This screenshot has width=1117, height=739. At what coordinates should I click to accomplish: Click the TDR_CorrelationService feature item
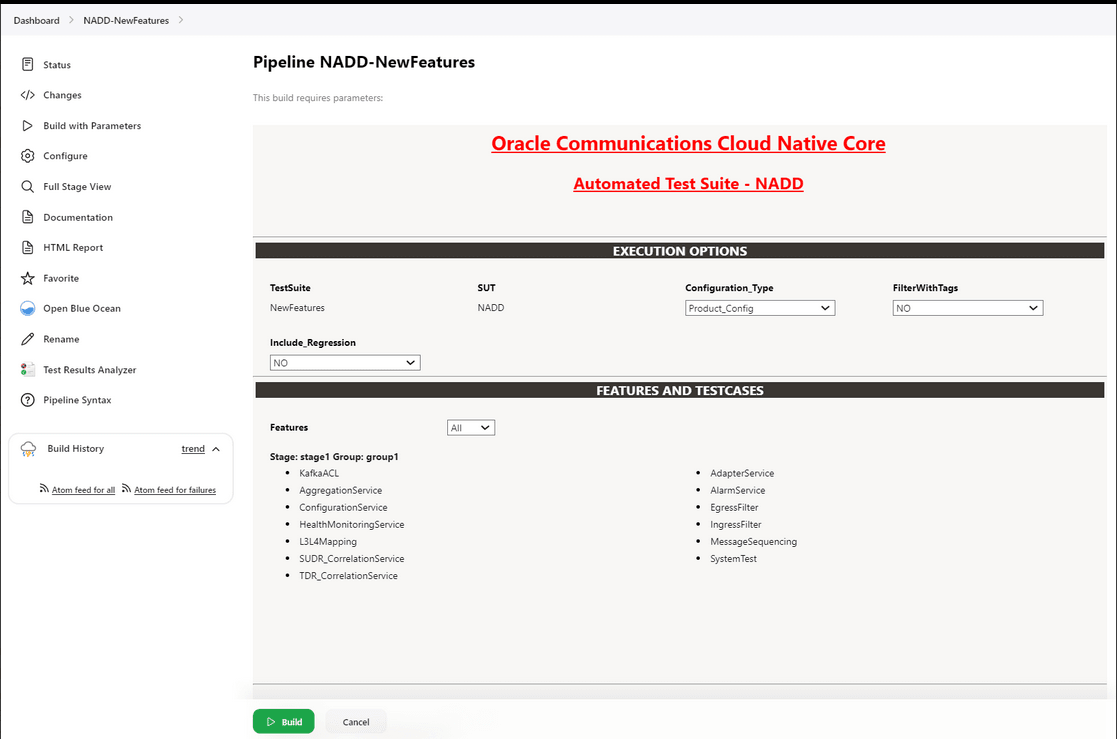click(x=348, y=576)
